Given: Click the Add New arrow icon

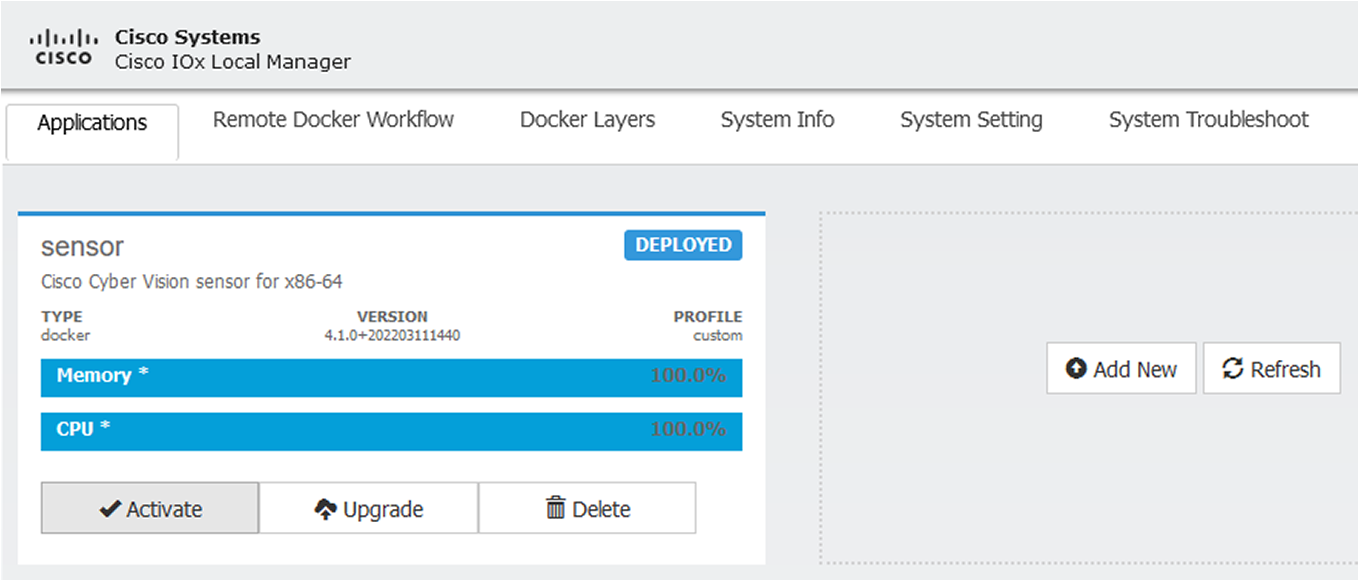Looking at the screenshot, I should pyautogui.click(x=1076, y=369).
